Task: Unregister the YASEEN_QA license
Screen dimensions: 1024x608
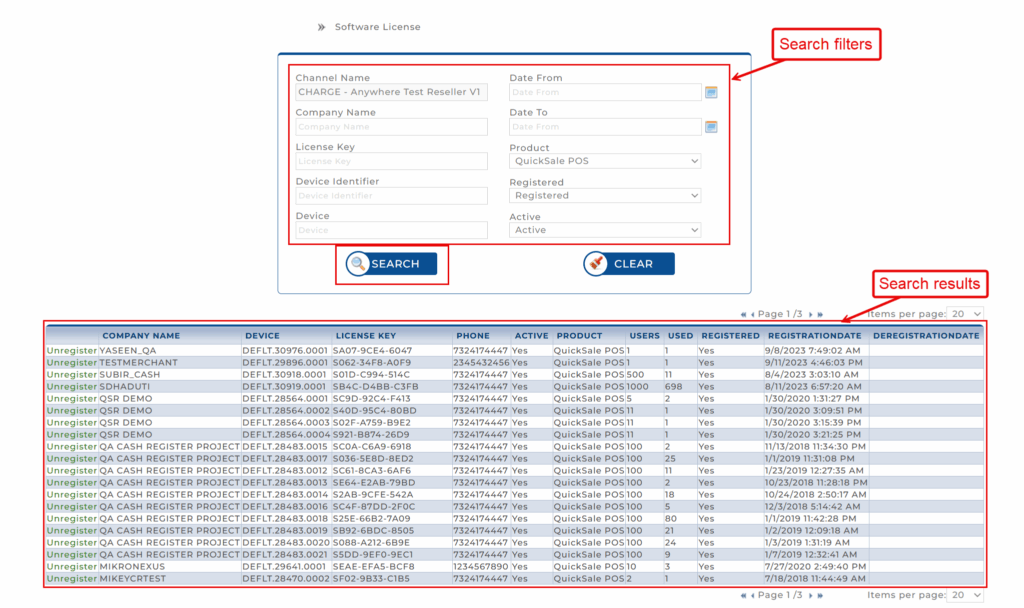Action: point(72,351)
